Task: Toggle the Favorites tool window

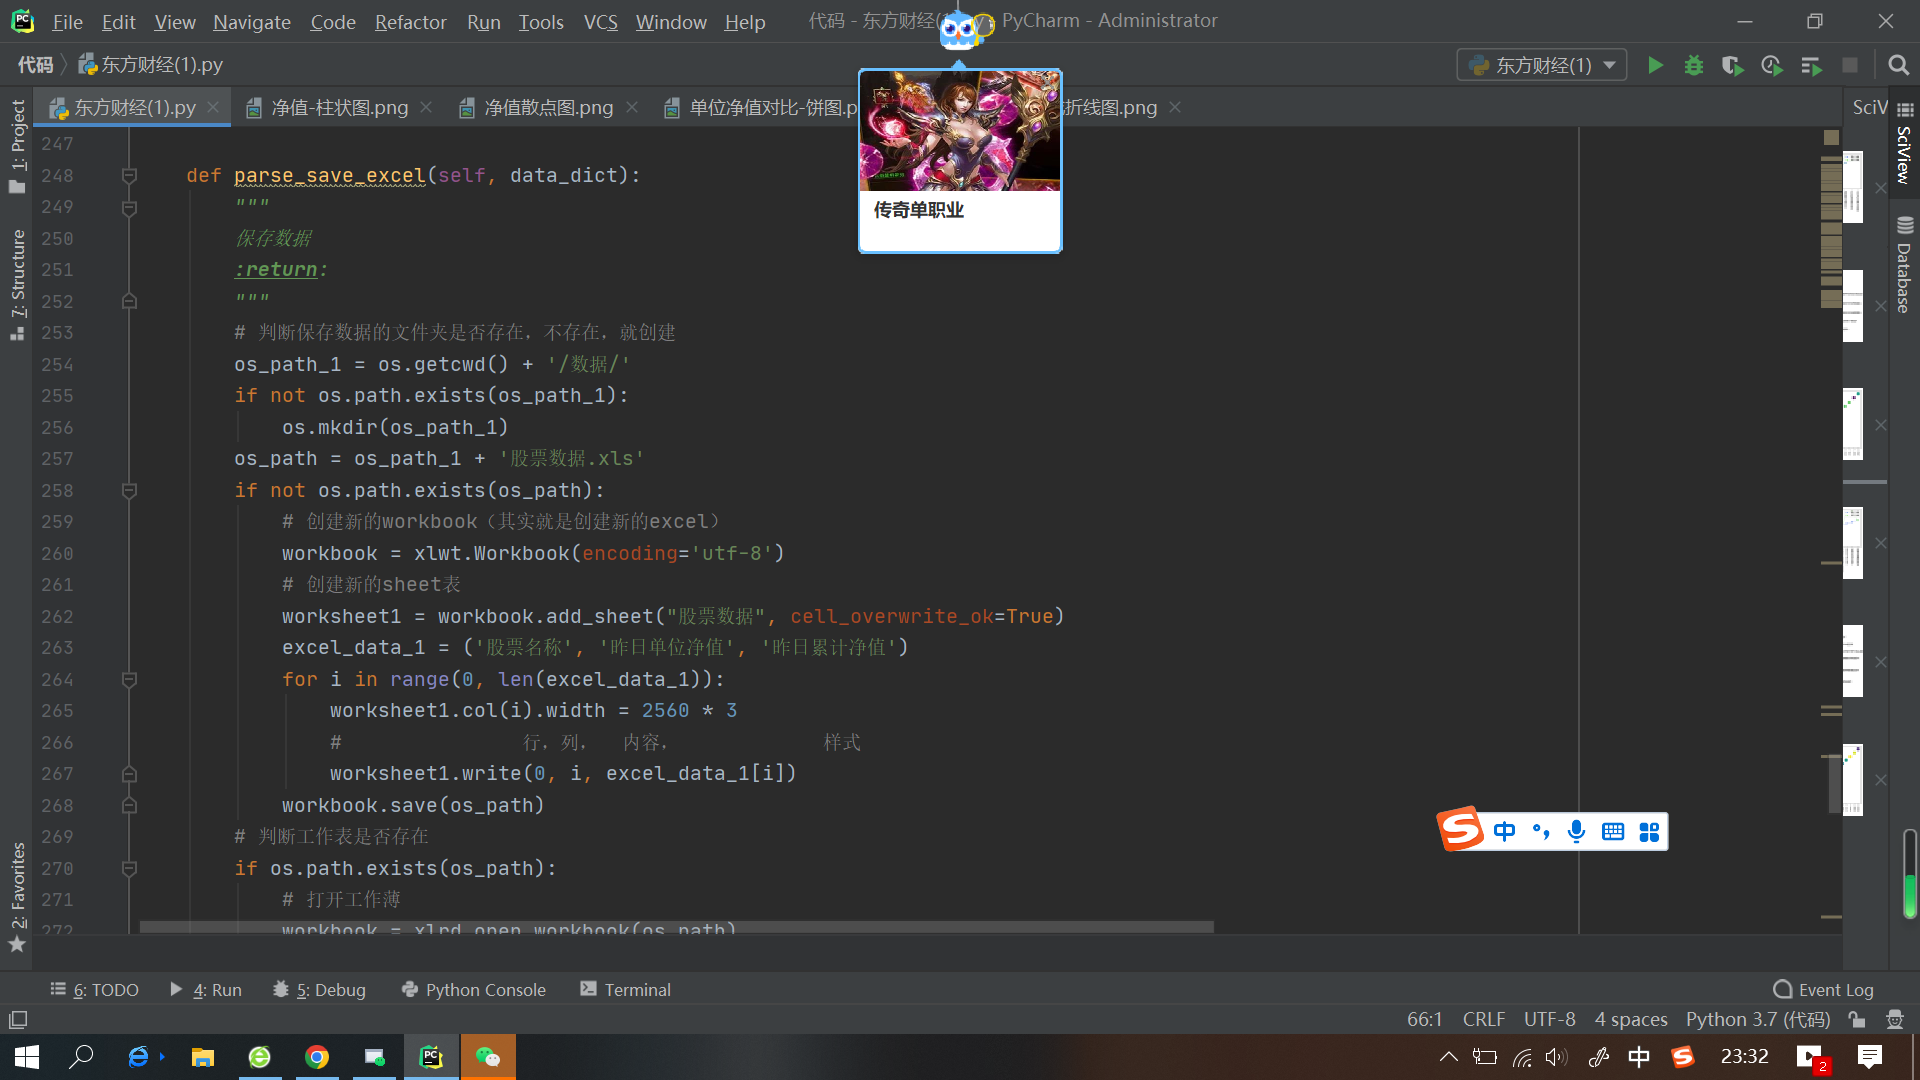Action: coord(17,897)
